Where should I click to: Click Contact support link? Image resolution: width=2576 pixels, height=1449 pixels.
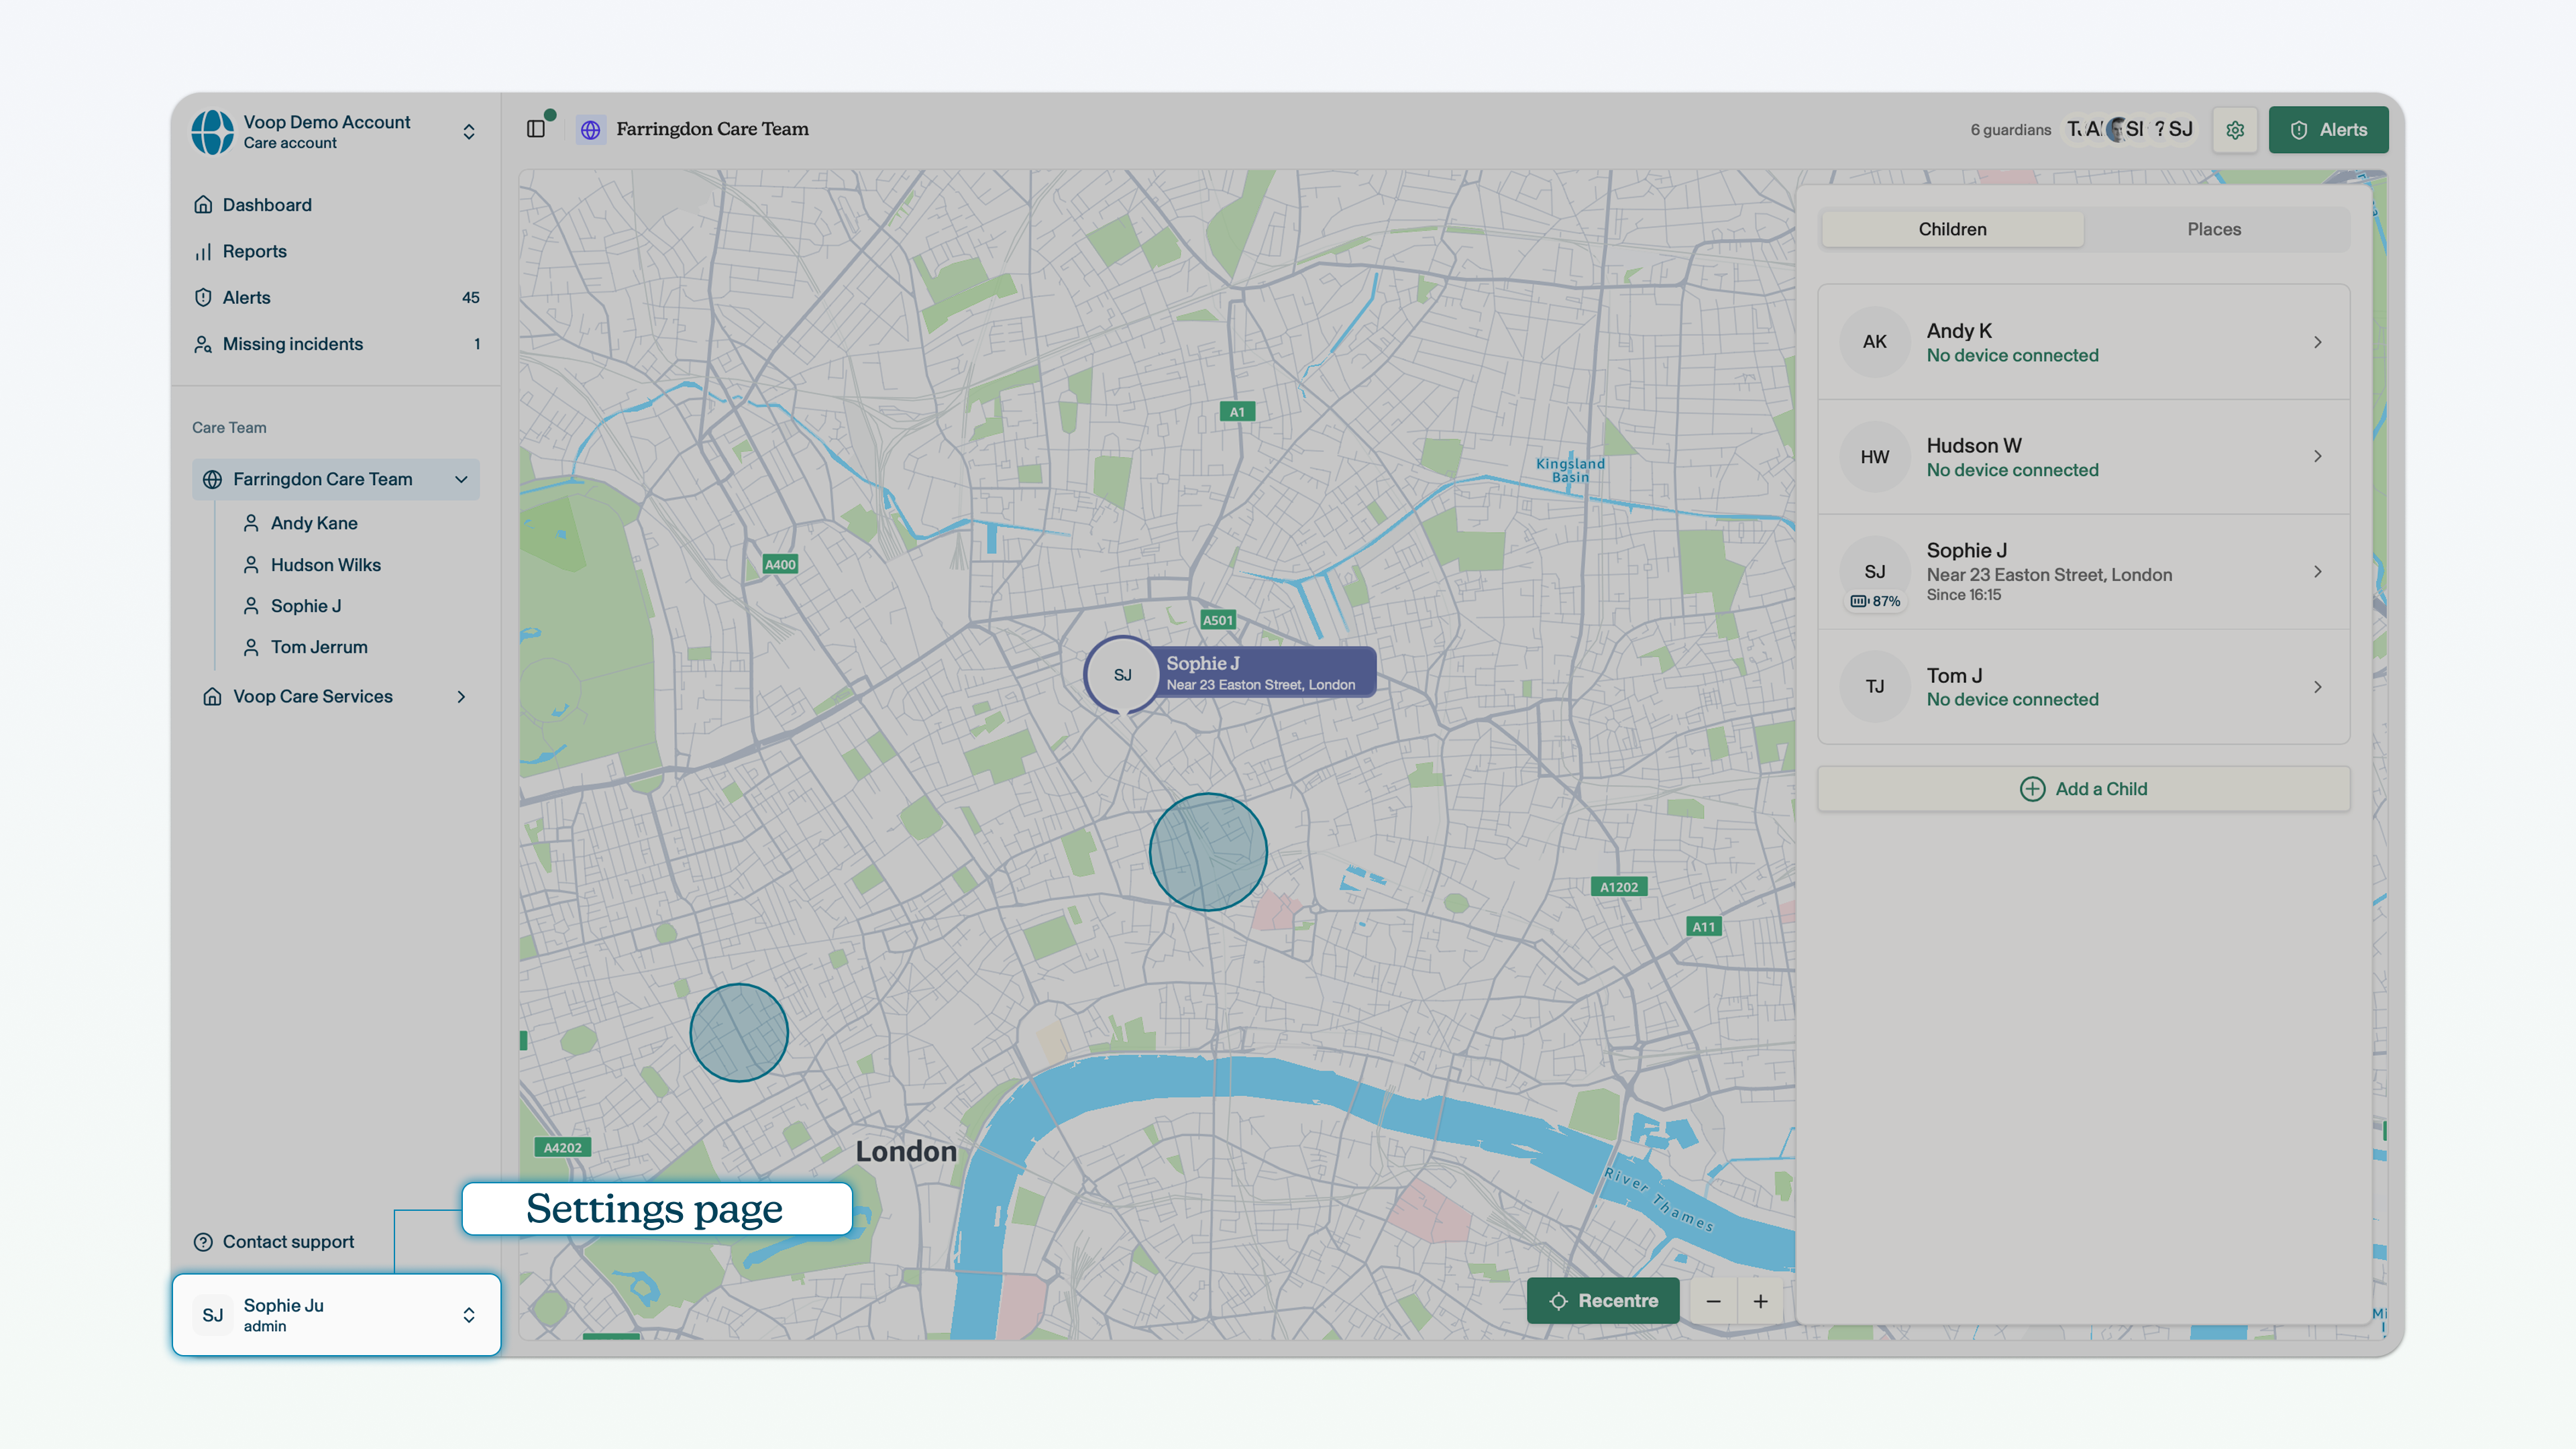[x=274, y=1241]
